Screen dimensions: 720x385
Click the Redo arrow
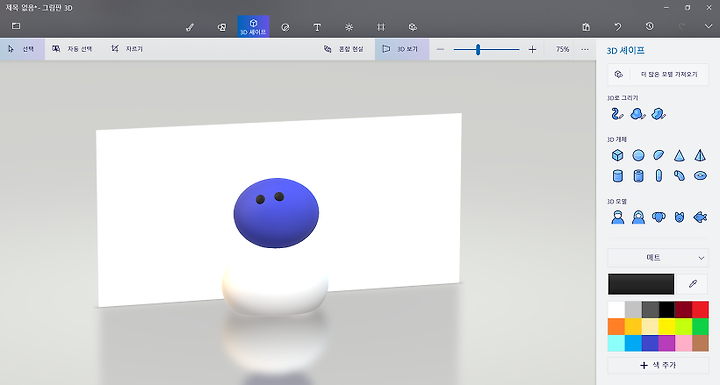pyautogui.click(x=681, y=27)
